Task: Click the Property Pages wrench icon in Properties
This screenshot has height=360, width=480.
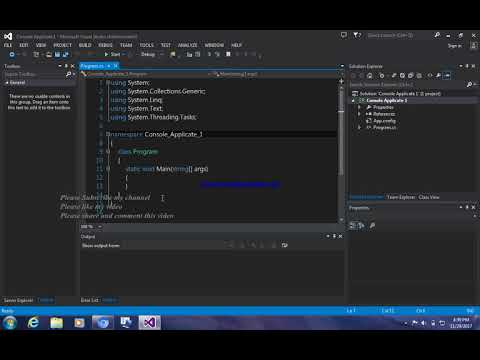Action: (x=372, y=226)
